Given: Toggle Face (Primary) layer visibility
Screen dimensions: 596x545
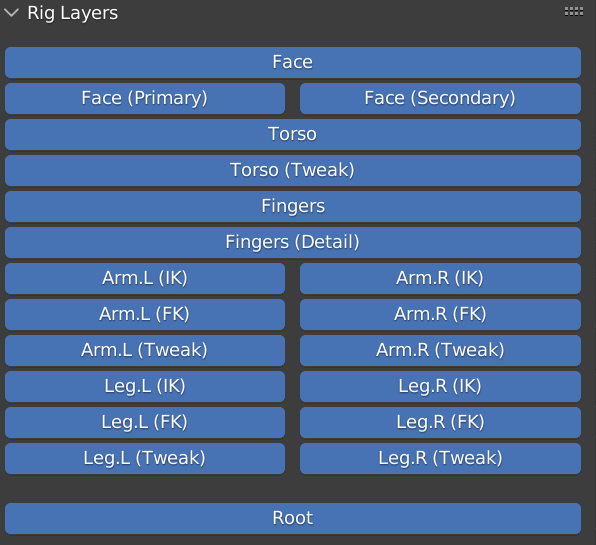Looking at the screenshot, I should pos(145,98).
